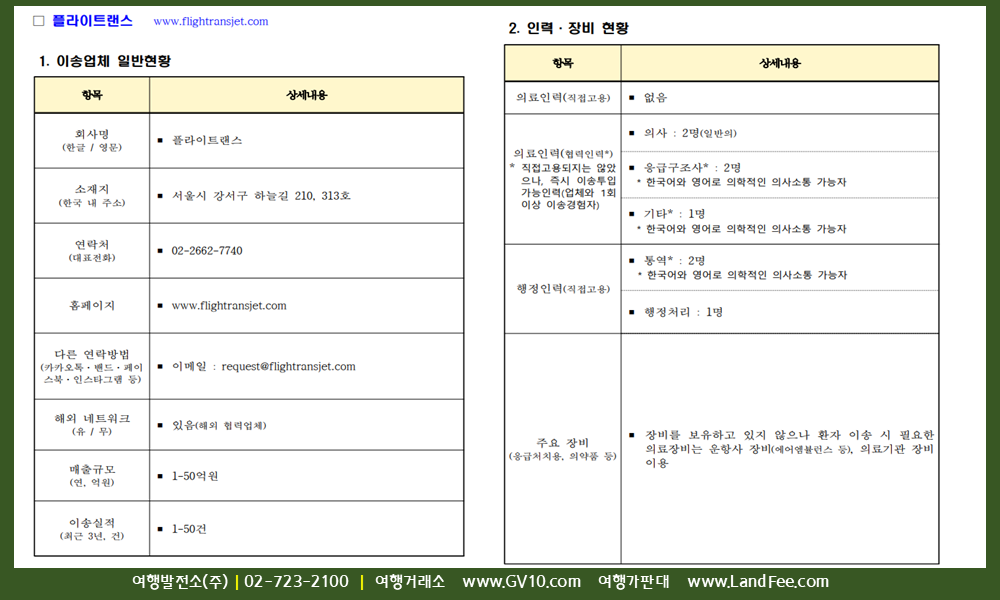Select the 여행가판대 footer label
Viewport: 1000px width, 600px height.
click(633, 582)
